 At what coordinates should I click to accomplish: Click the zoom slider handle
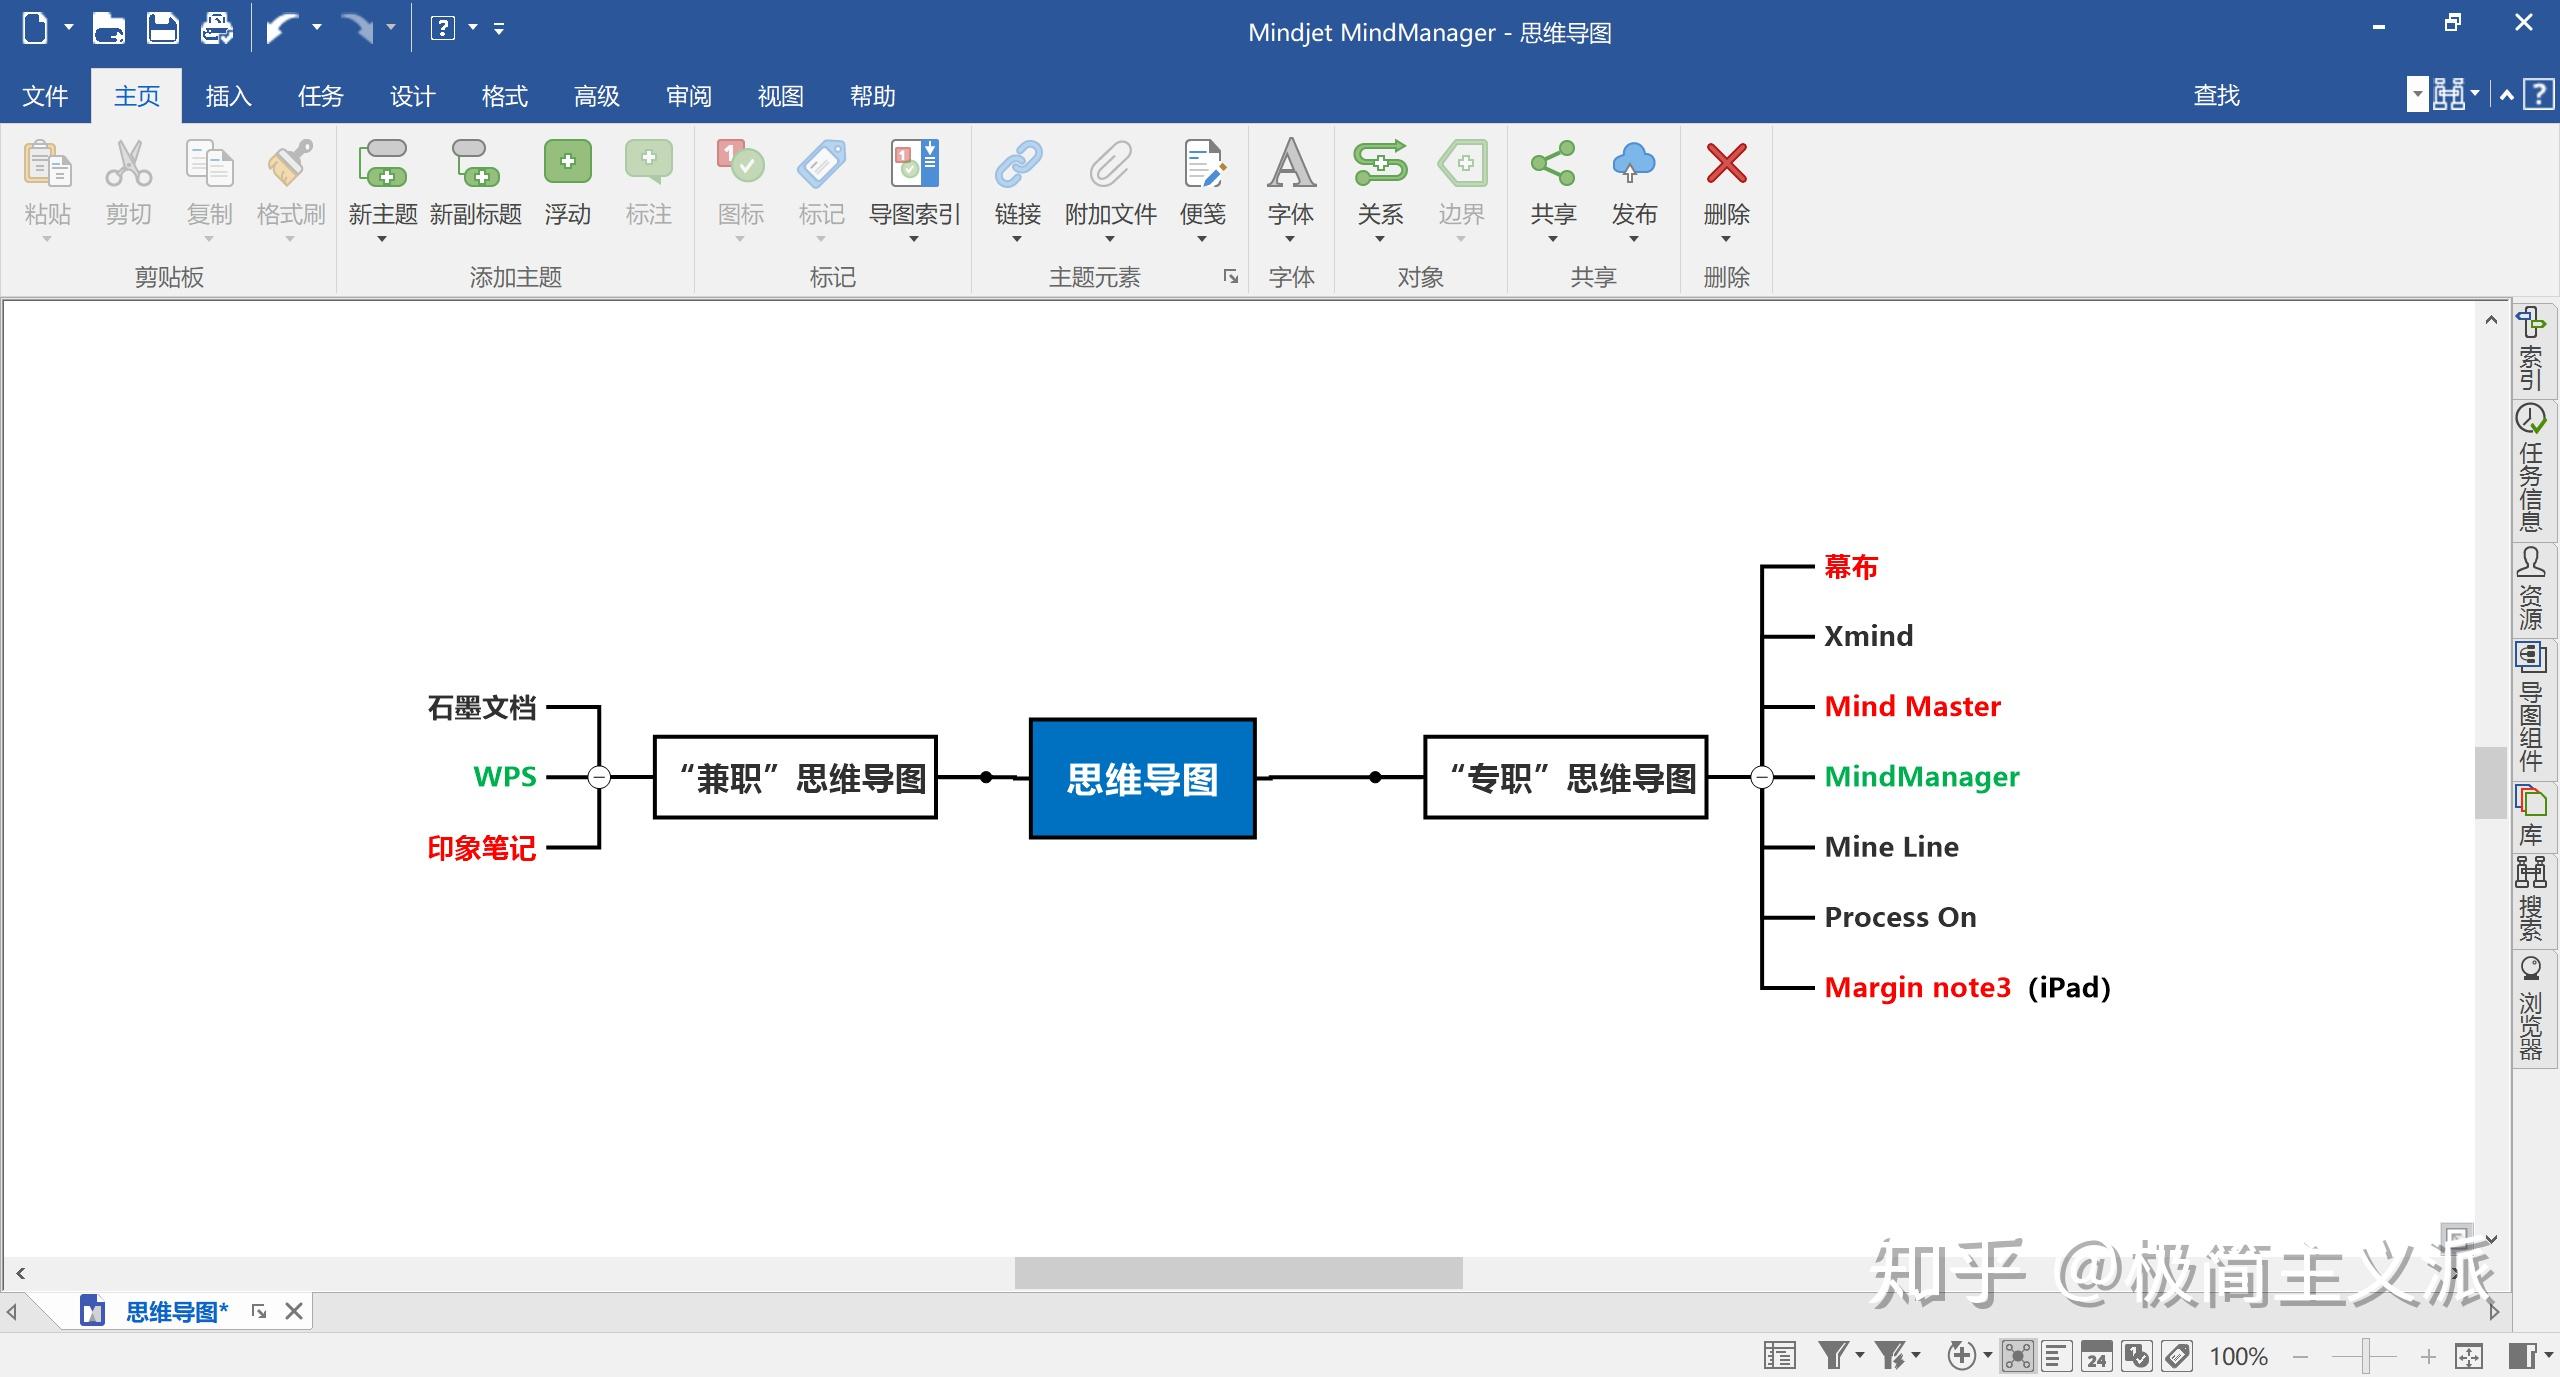point(2366,1356)
